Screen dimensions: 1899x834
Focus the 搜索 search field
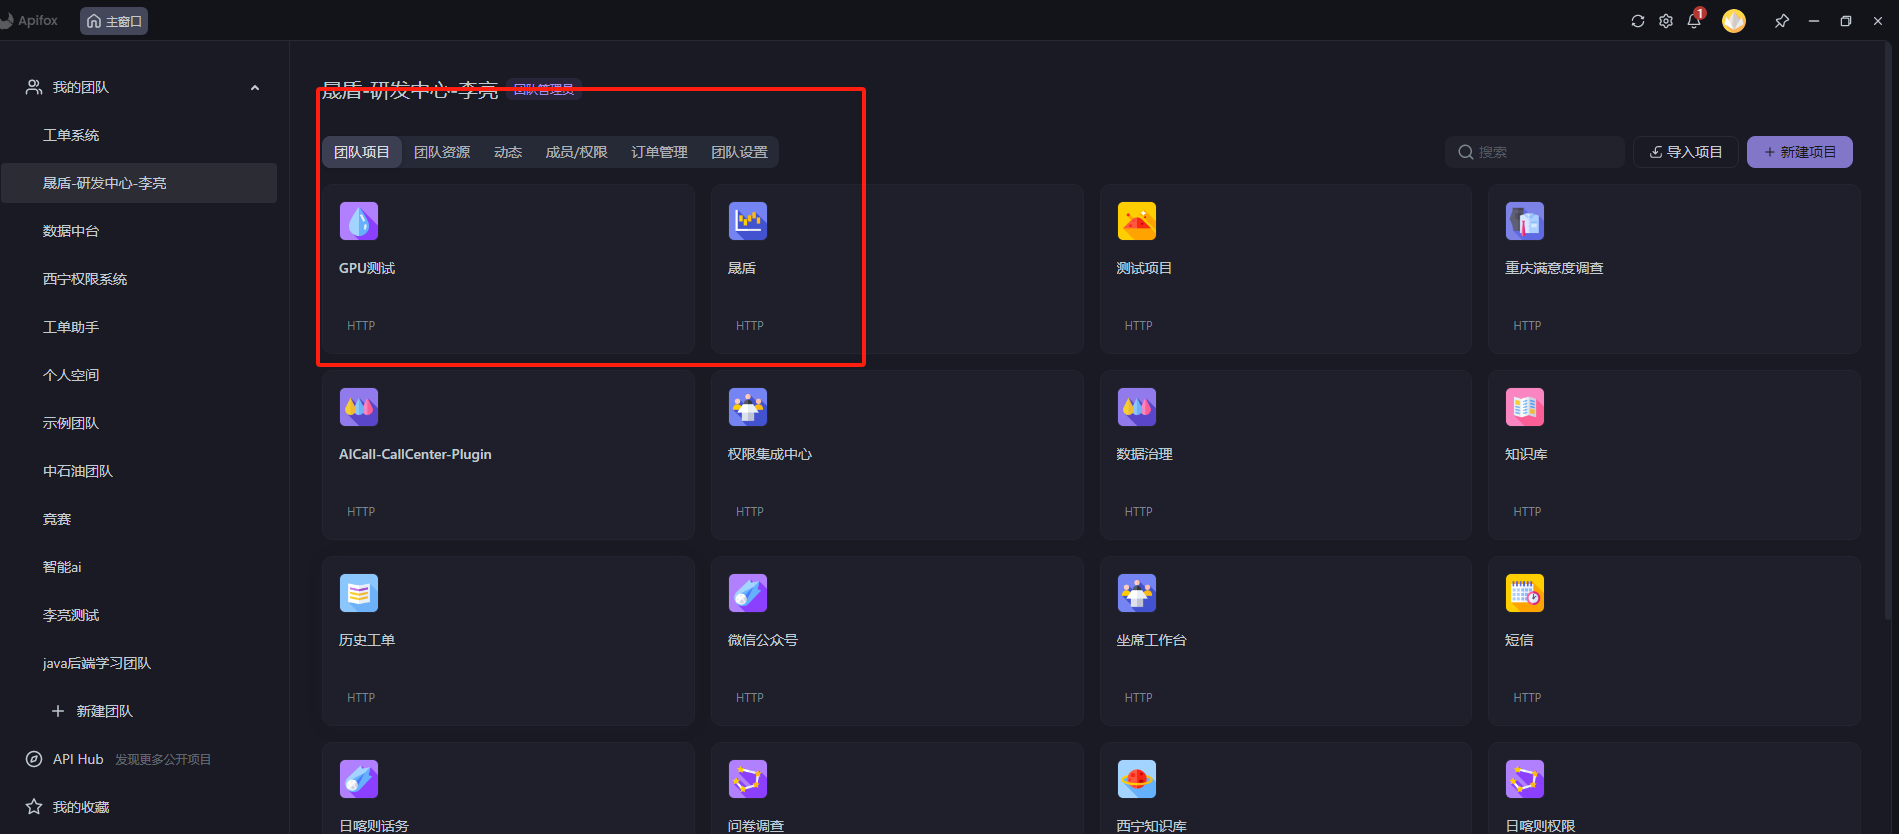tap(1535, 152)
